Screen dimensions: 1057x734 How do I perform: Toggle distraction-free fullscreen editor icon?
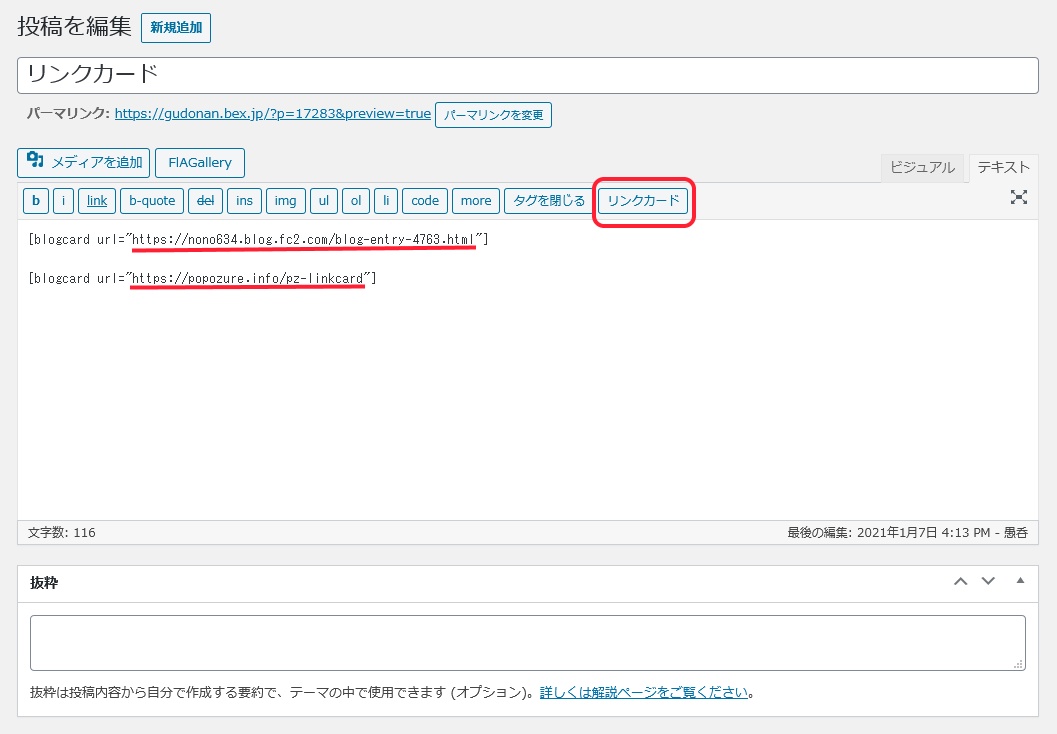coord(1018,197)
